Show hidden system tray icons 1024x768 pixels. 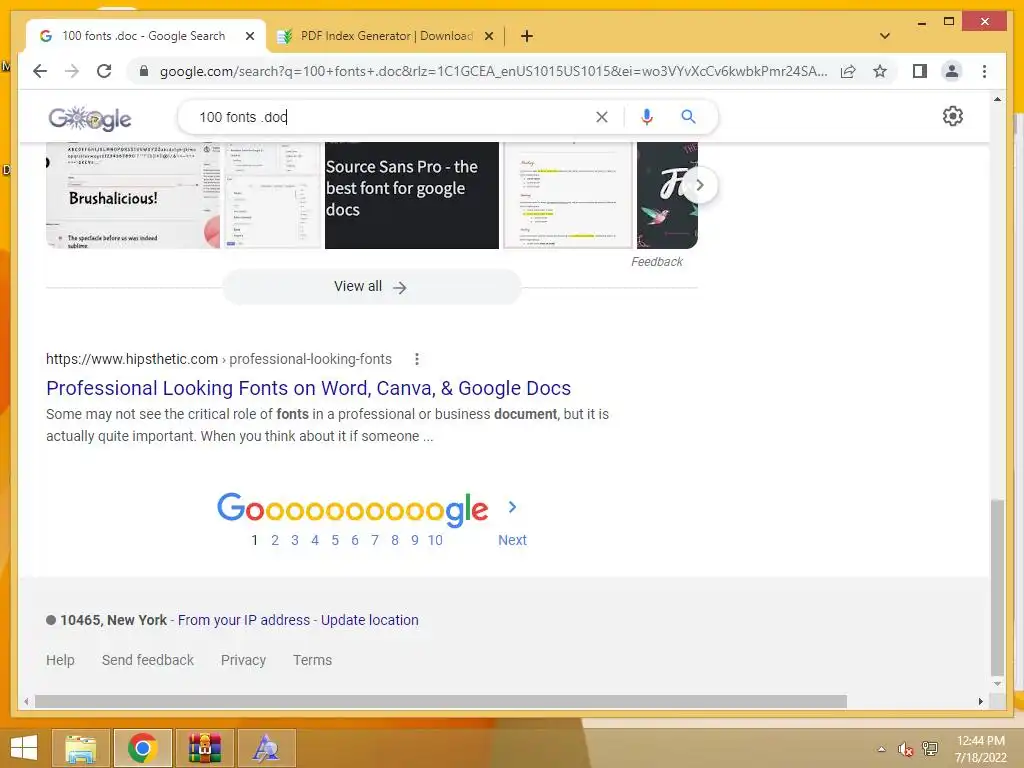[881, 749]
